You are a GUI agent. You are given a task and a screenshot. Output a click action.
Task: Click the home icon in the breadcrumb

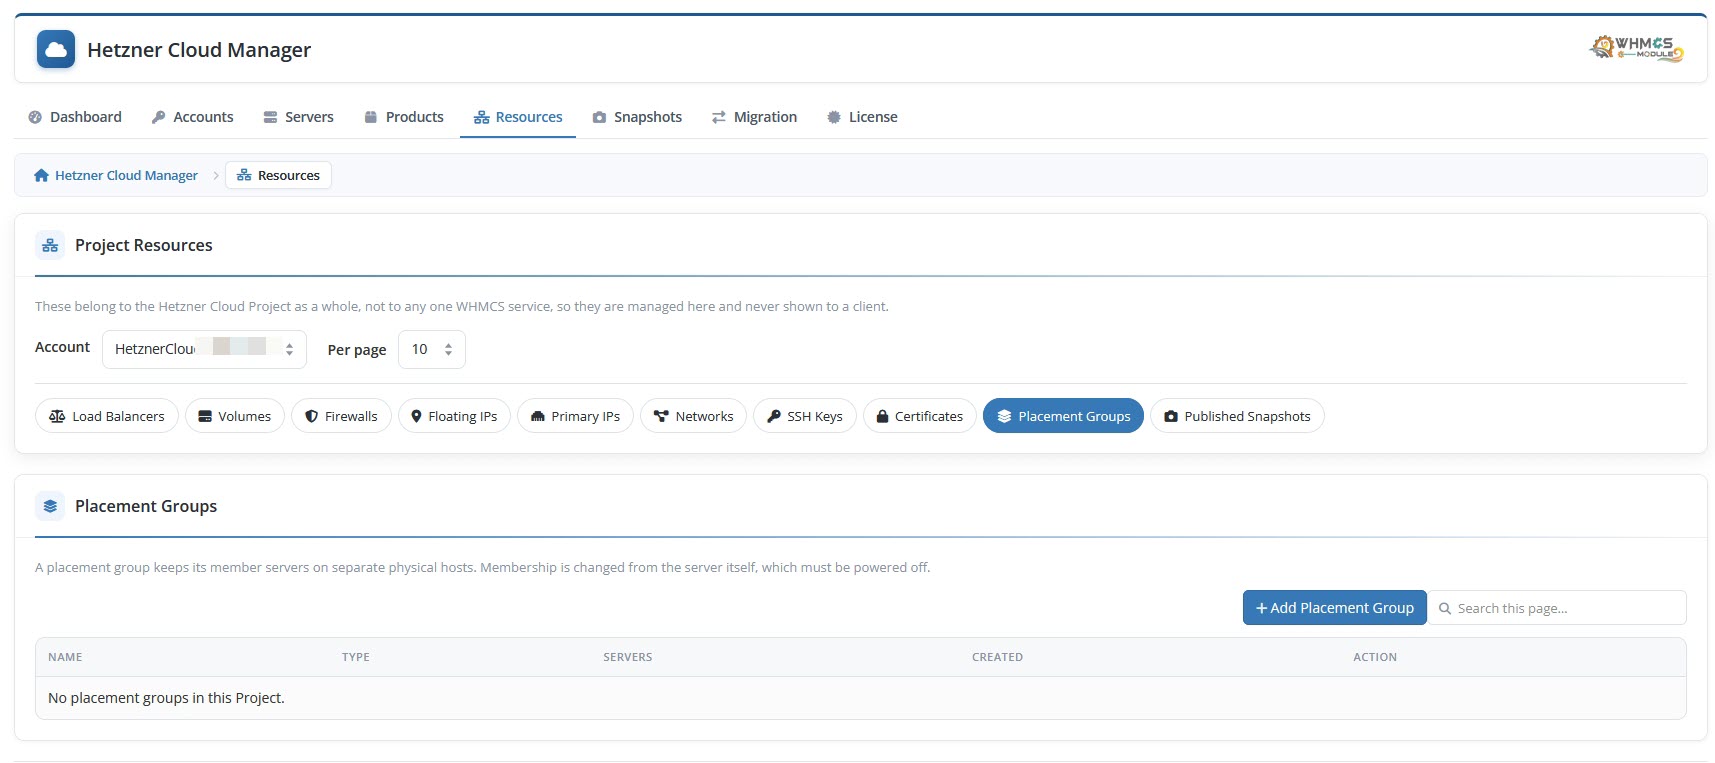point(41,175)
